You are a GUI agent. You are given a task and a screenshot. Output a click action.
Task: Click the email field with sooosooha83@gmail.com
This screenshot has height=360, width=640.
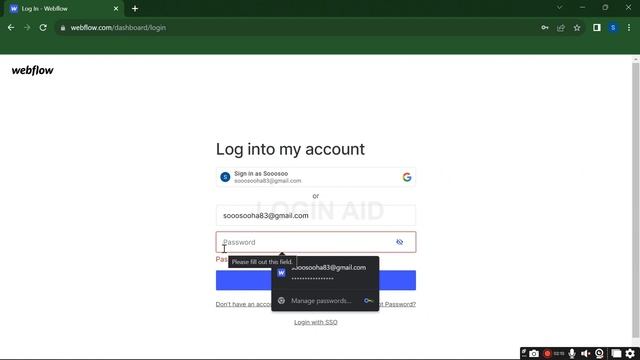pyautogui.click(x=316, y=216)
